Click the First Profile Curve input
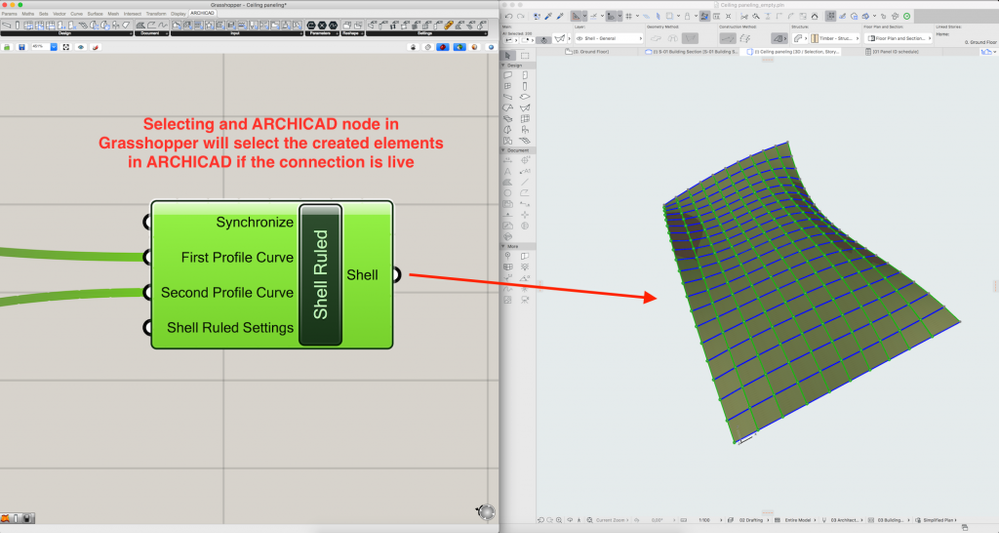Screen dimensions: 999x533 pos(237,257)
